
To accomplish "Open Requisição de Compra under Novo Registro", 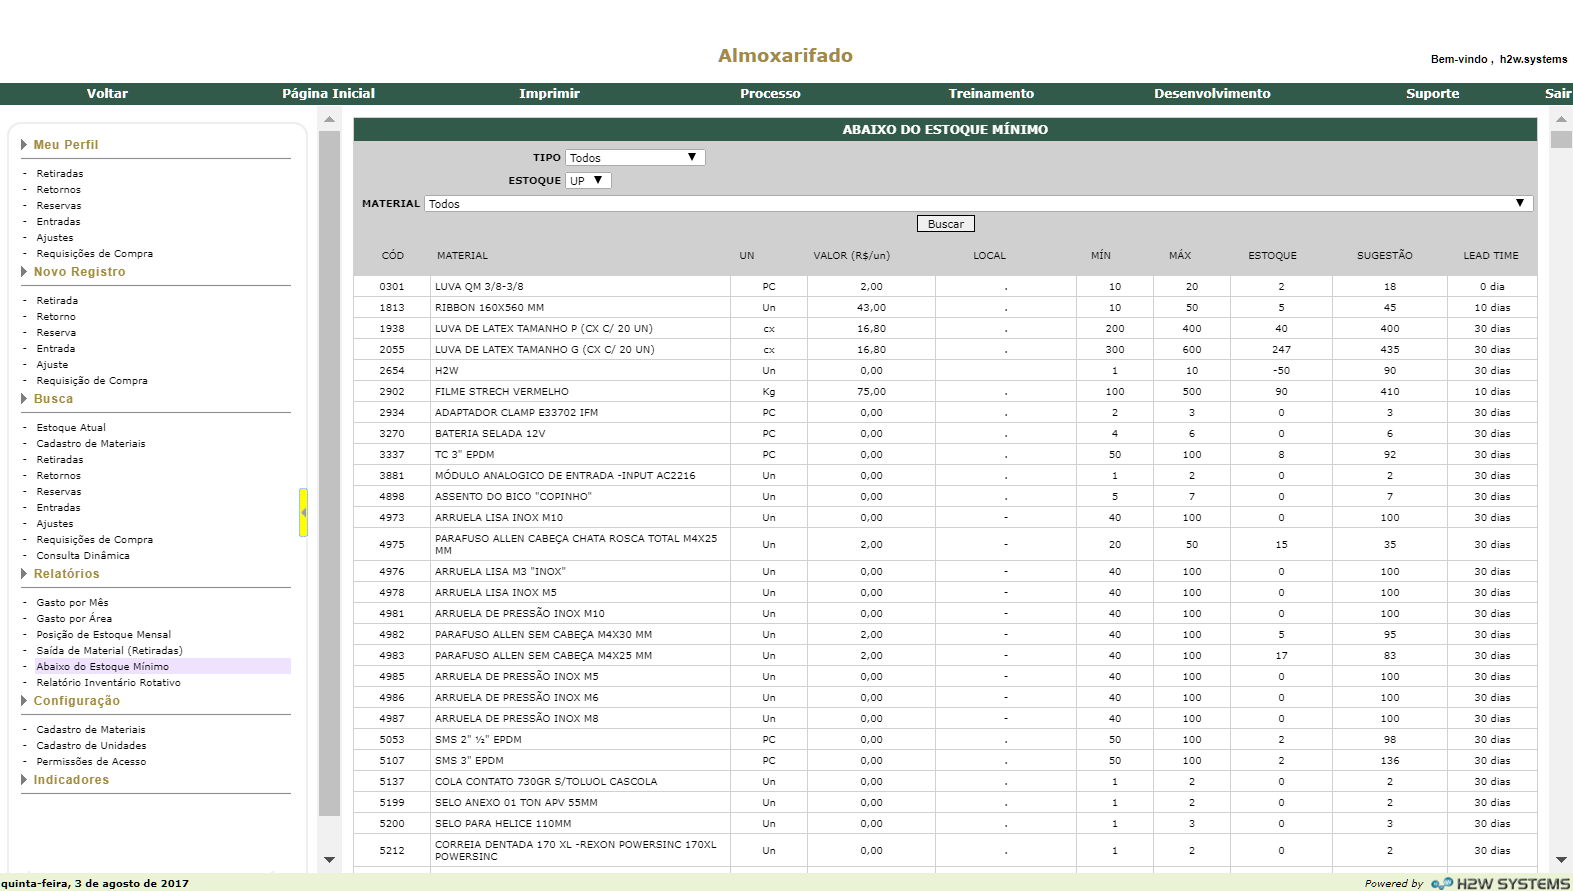I will tap(92, 381).
